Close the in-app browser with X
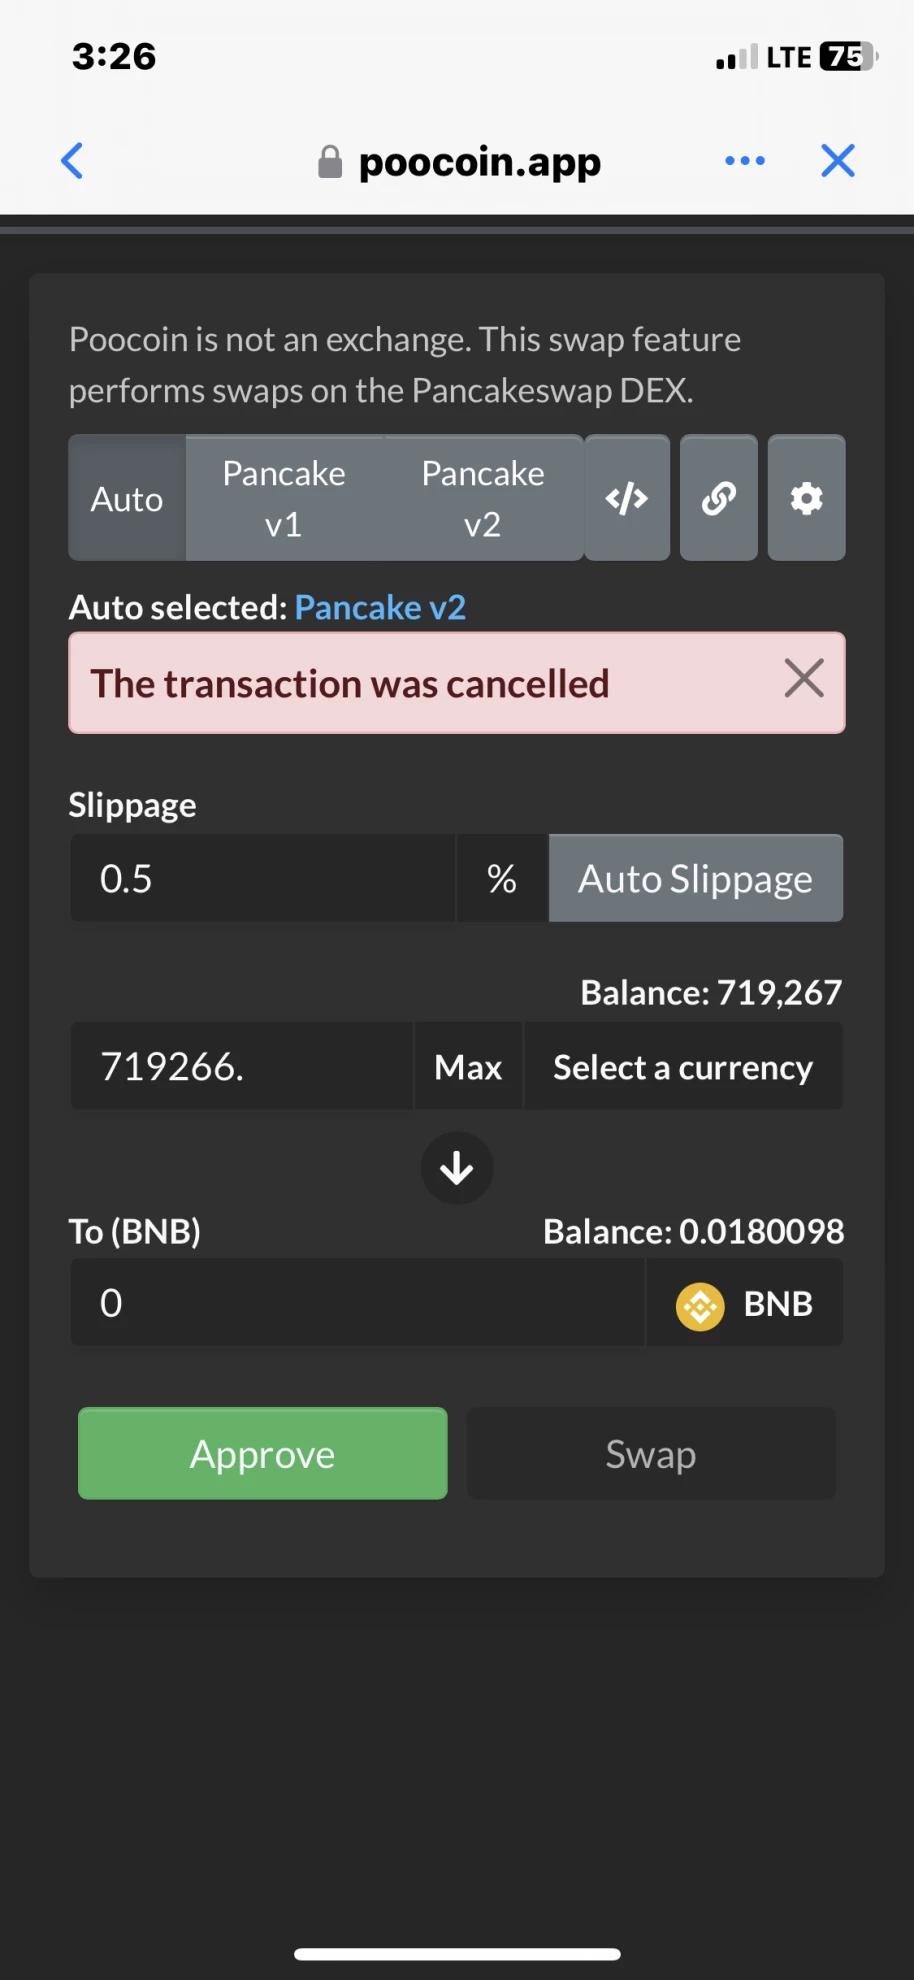Viewport: 914px width, 1980px height. pyautogui.click(x=838, y=160)
